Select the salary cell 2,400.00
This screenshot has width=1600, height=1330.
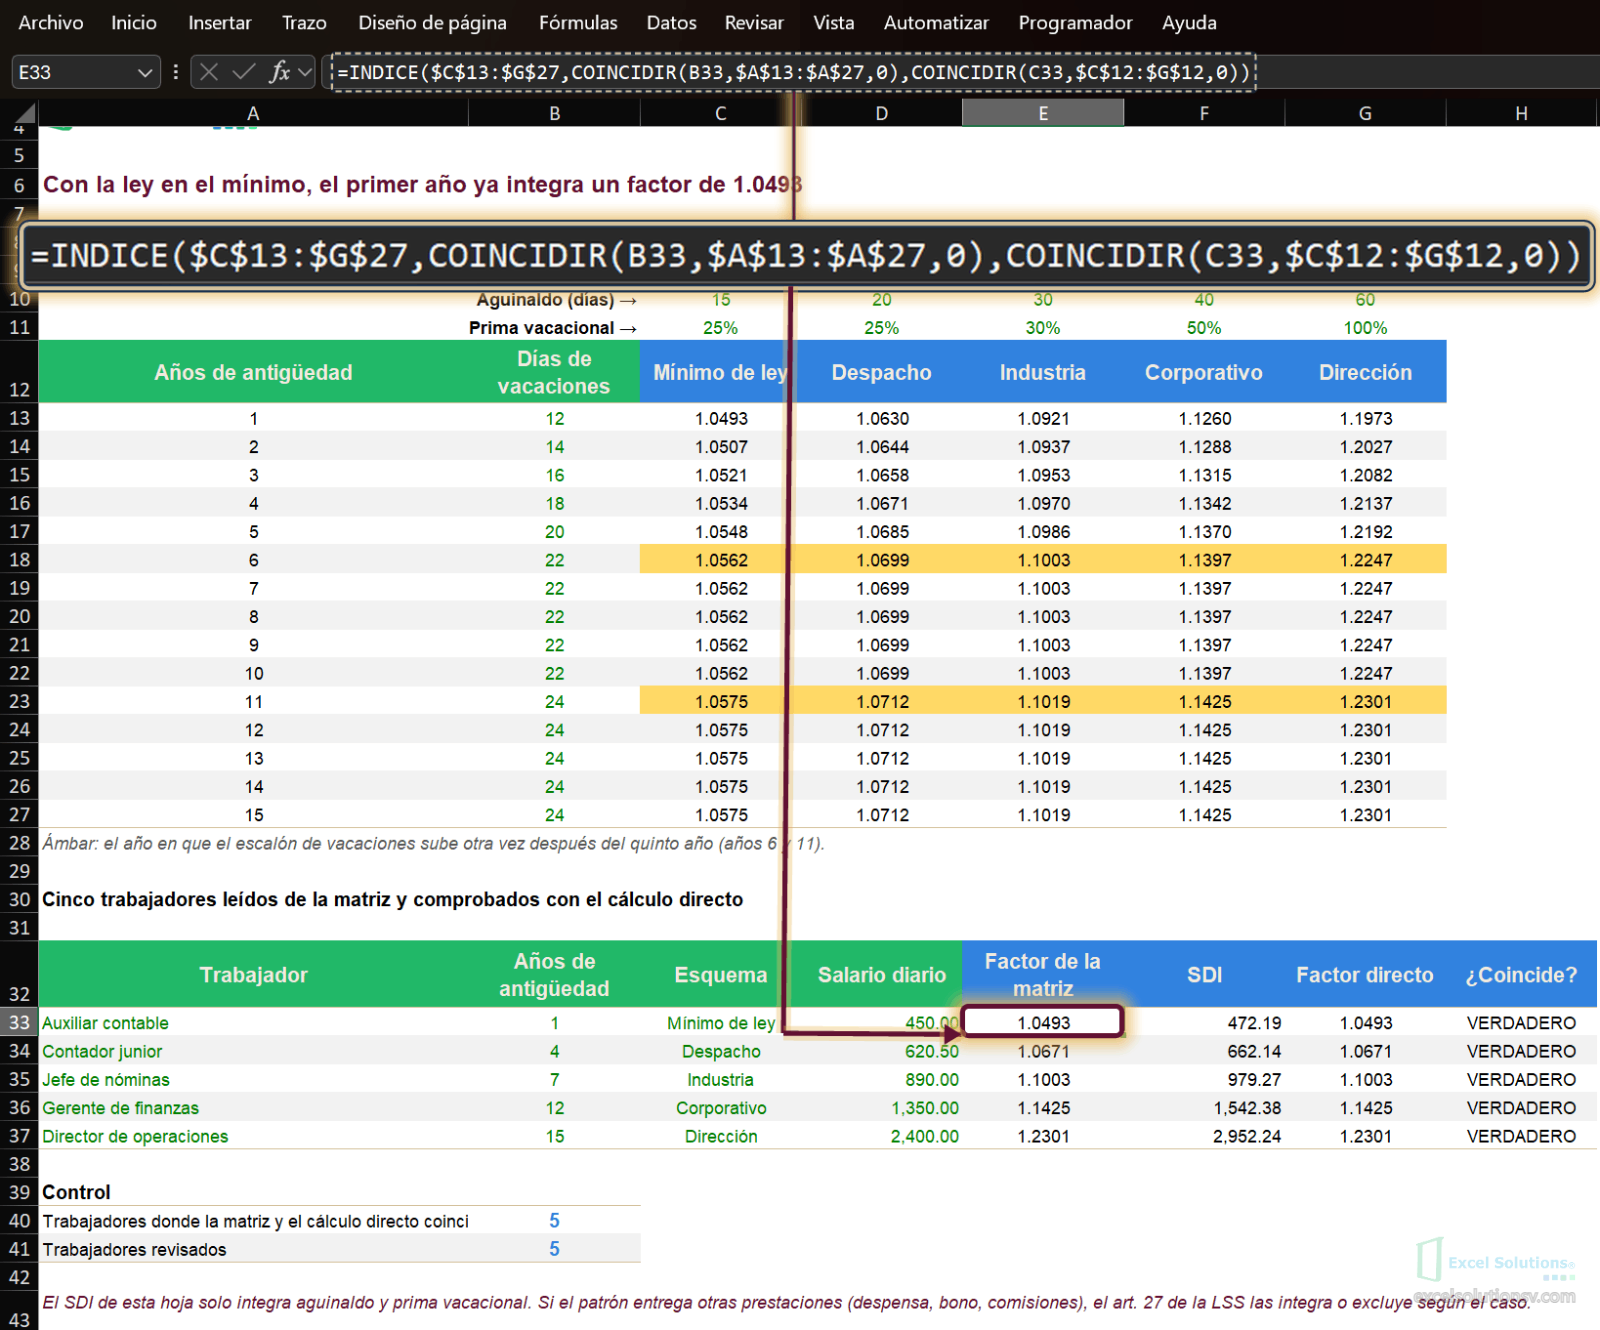[x=881, y=1136]
